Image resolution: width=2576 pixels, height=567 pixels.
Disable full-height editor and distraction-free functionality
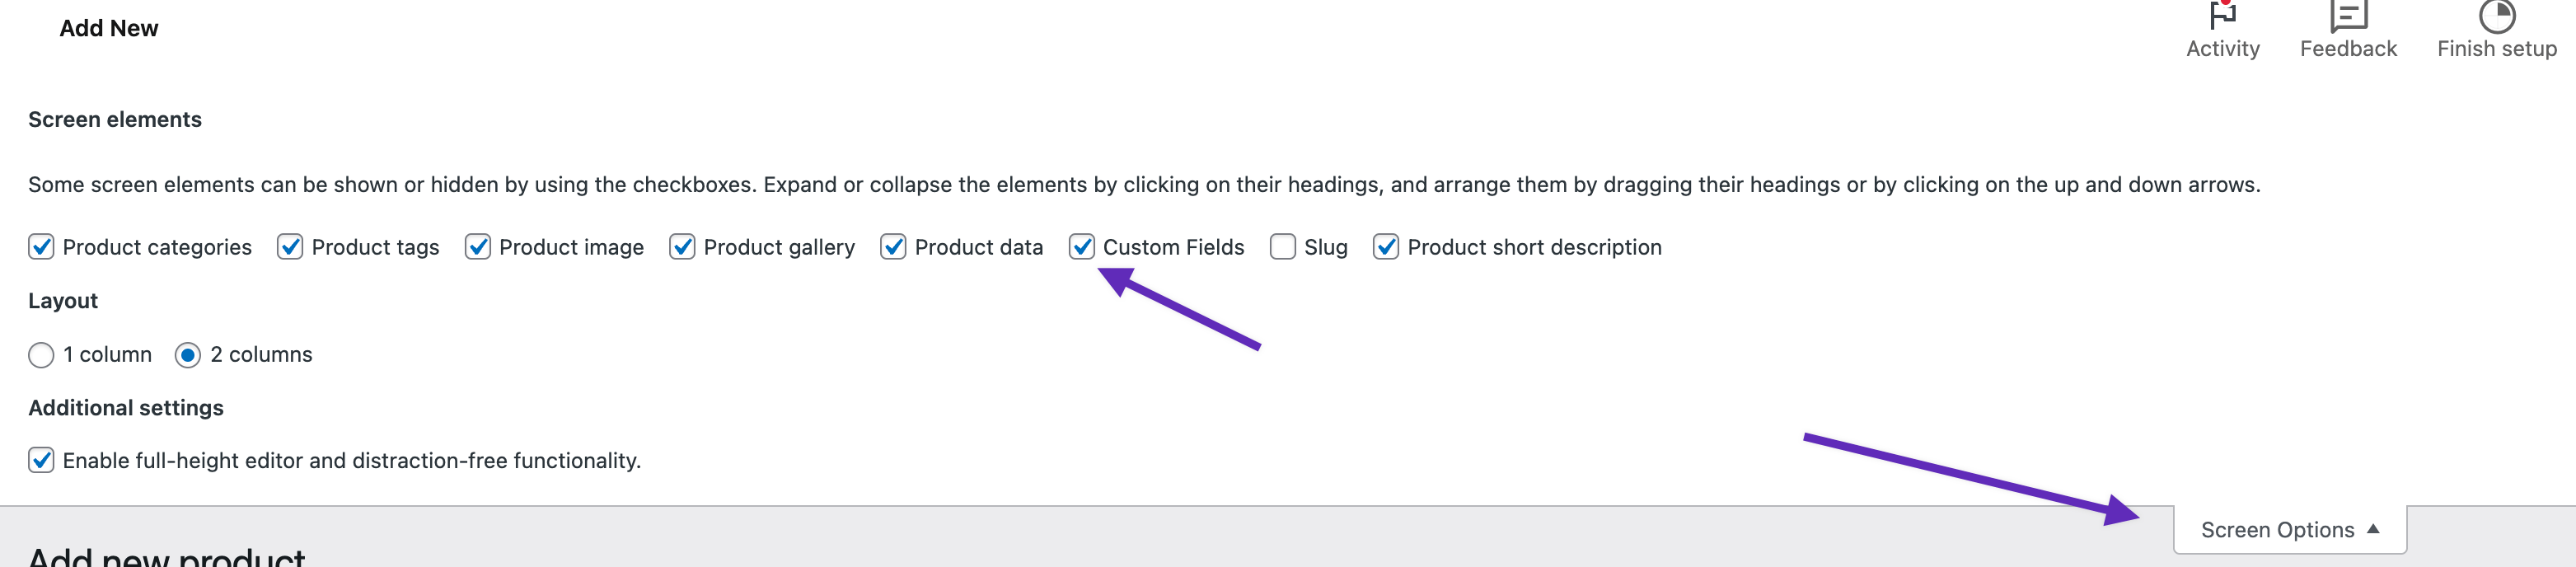point(40,461)
